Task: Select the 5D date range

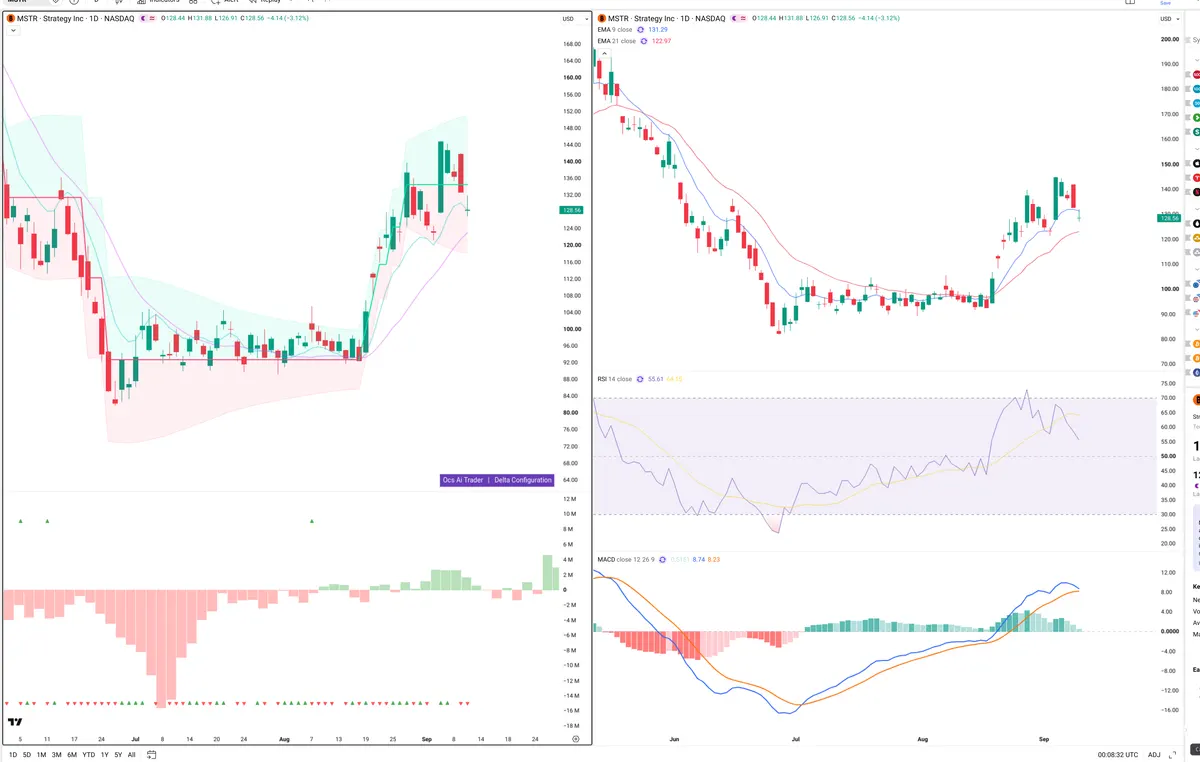Action: tap(27, 755)
